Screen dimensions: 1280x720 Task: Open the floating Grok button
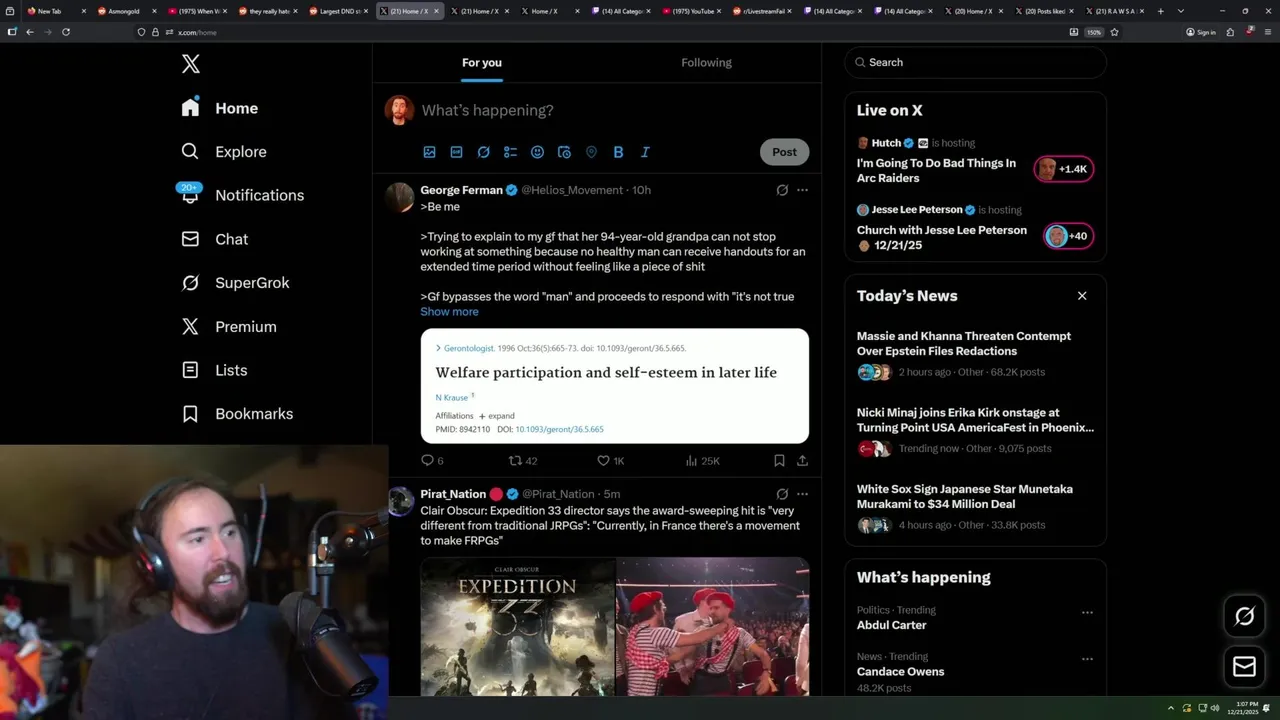(1244, 616)
